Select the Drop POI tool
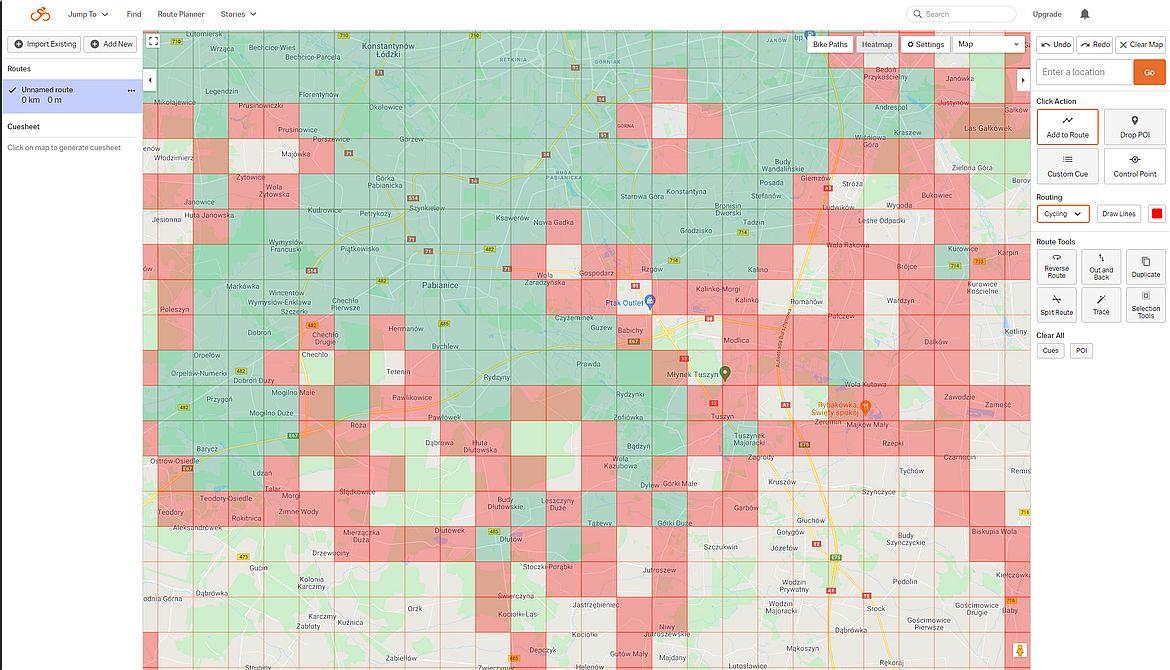Image resolution: width=1170 pixels, height=670 pixels. (x=1134, y=127)
